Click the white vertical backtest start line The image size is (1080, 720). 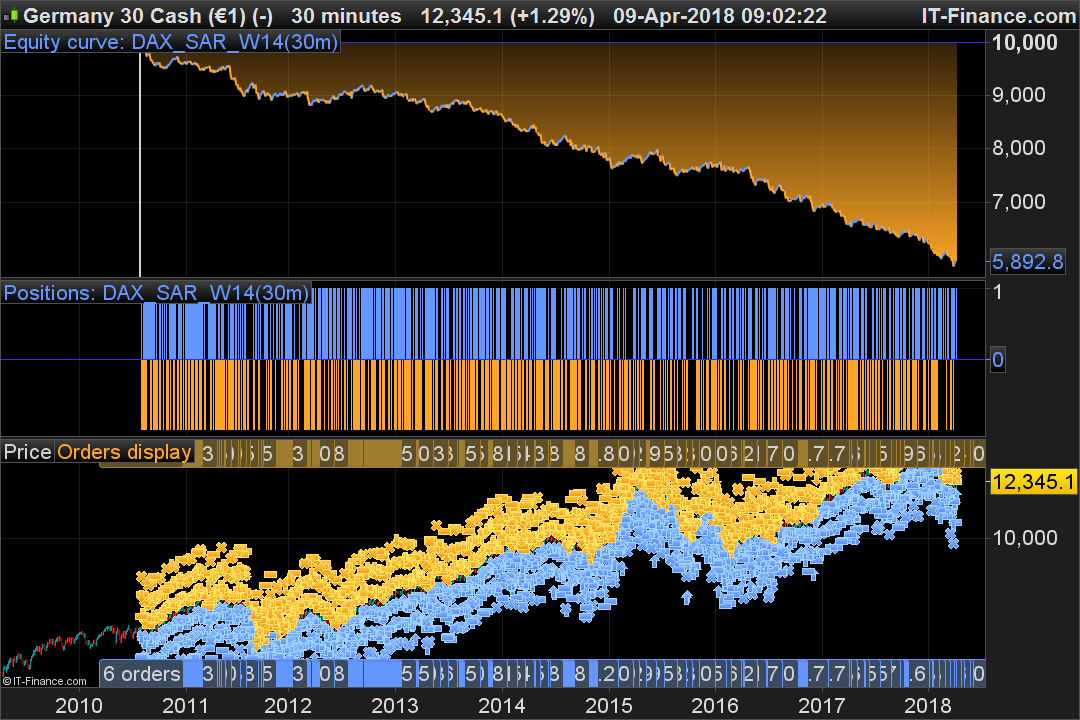click(x=140, y=165)
